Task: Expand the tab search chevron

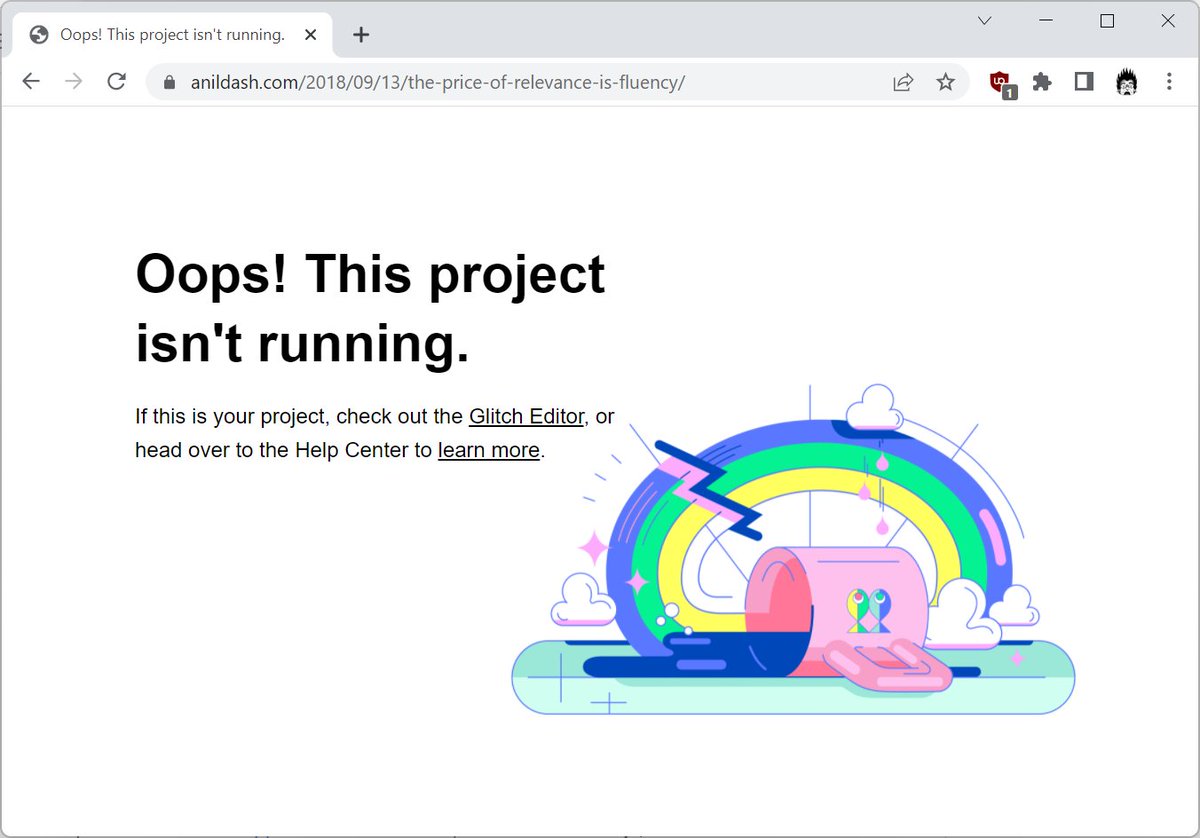Action: 984,21
